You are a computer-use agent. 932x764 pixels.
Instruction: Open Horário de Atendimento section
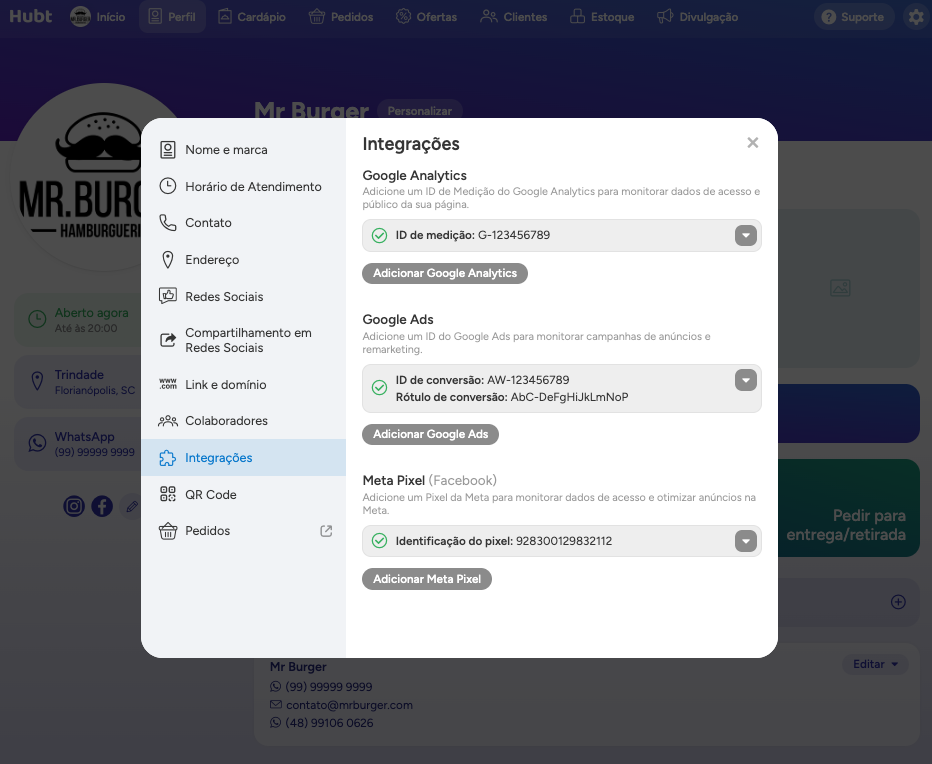[244, 187]
